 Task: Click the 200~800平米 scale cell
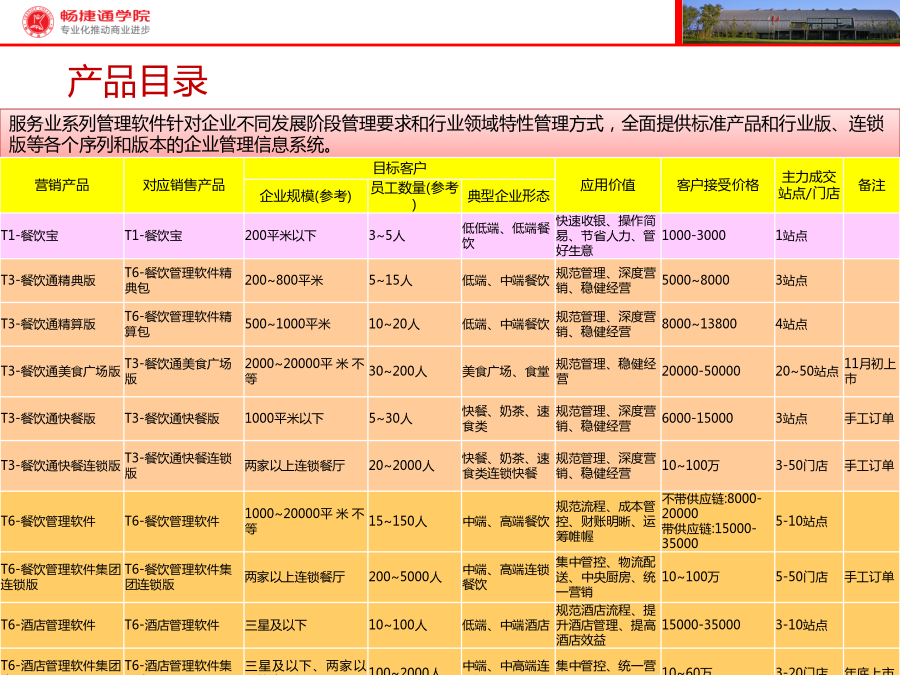pyautogui.click(x=305, y=281)
